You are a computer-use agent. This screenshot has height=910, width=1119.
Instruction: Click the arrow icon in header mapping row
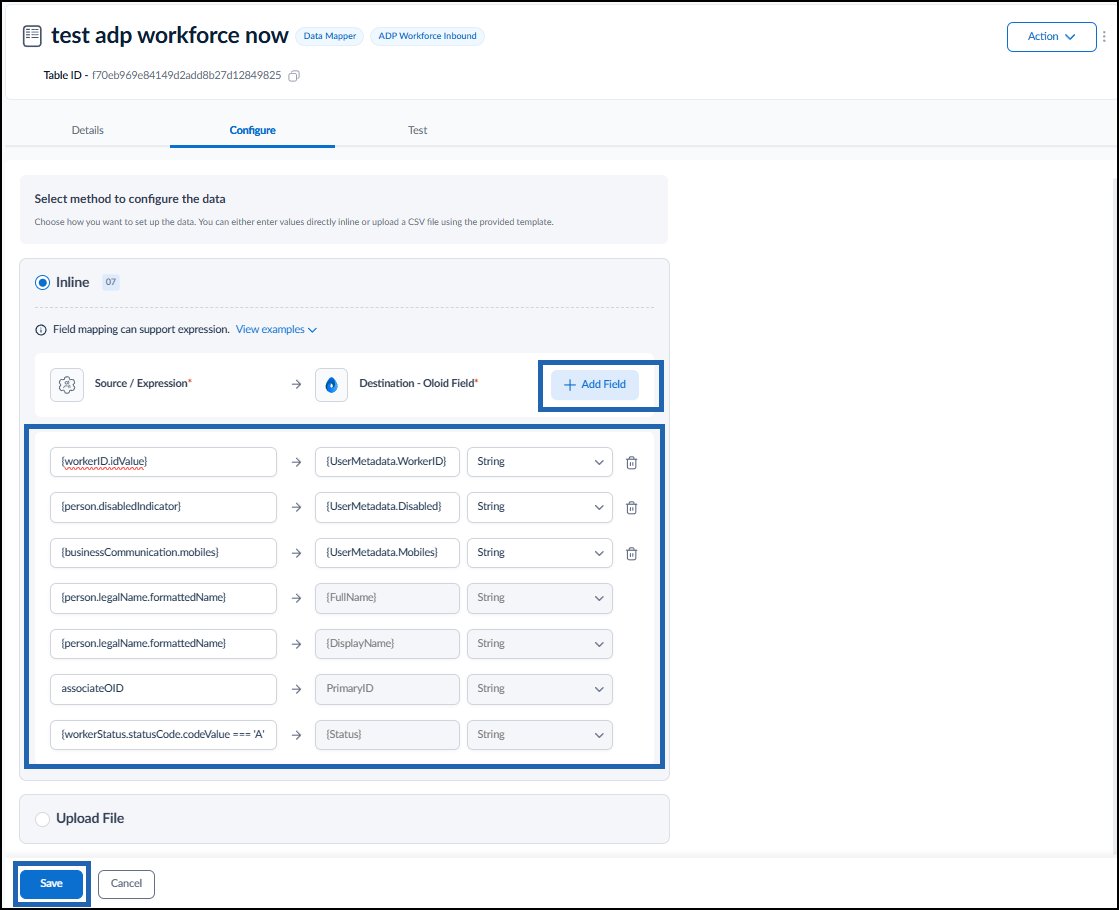point(296,385)
